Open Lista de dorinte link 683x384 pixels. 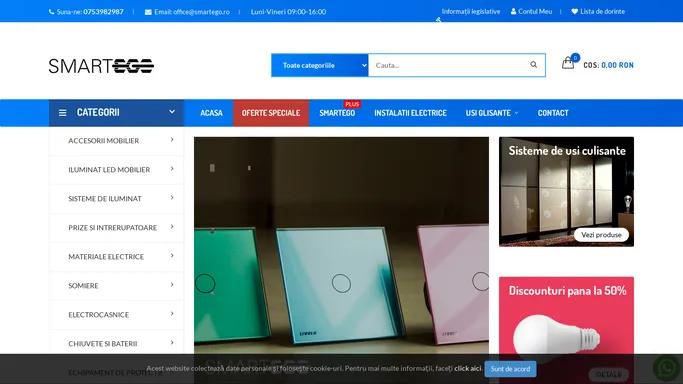coord(602,11)
